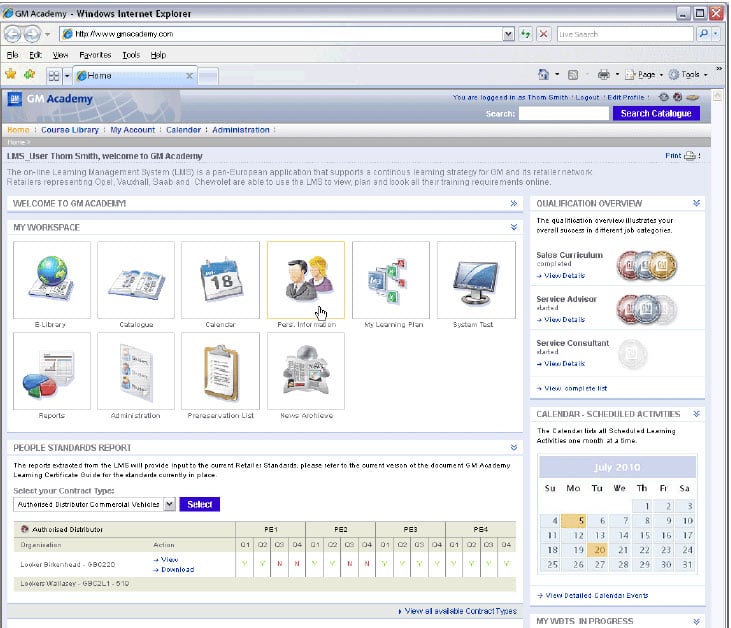Open the View menu

click(60, 55)
